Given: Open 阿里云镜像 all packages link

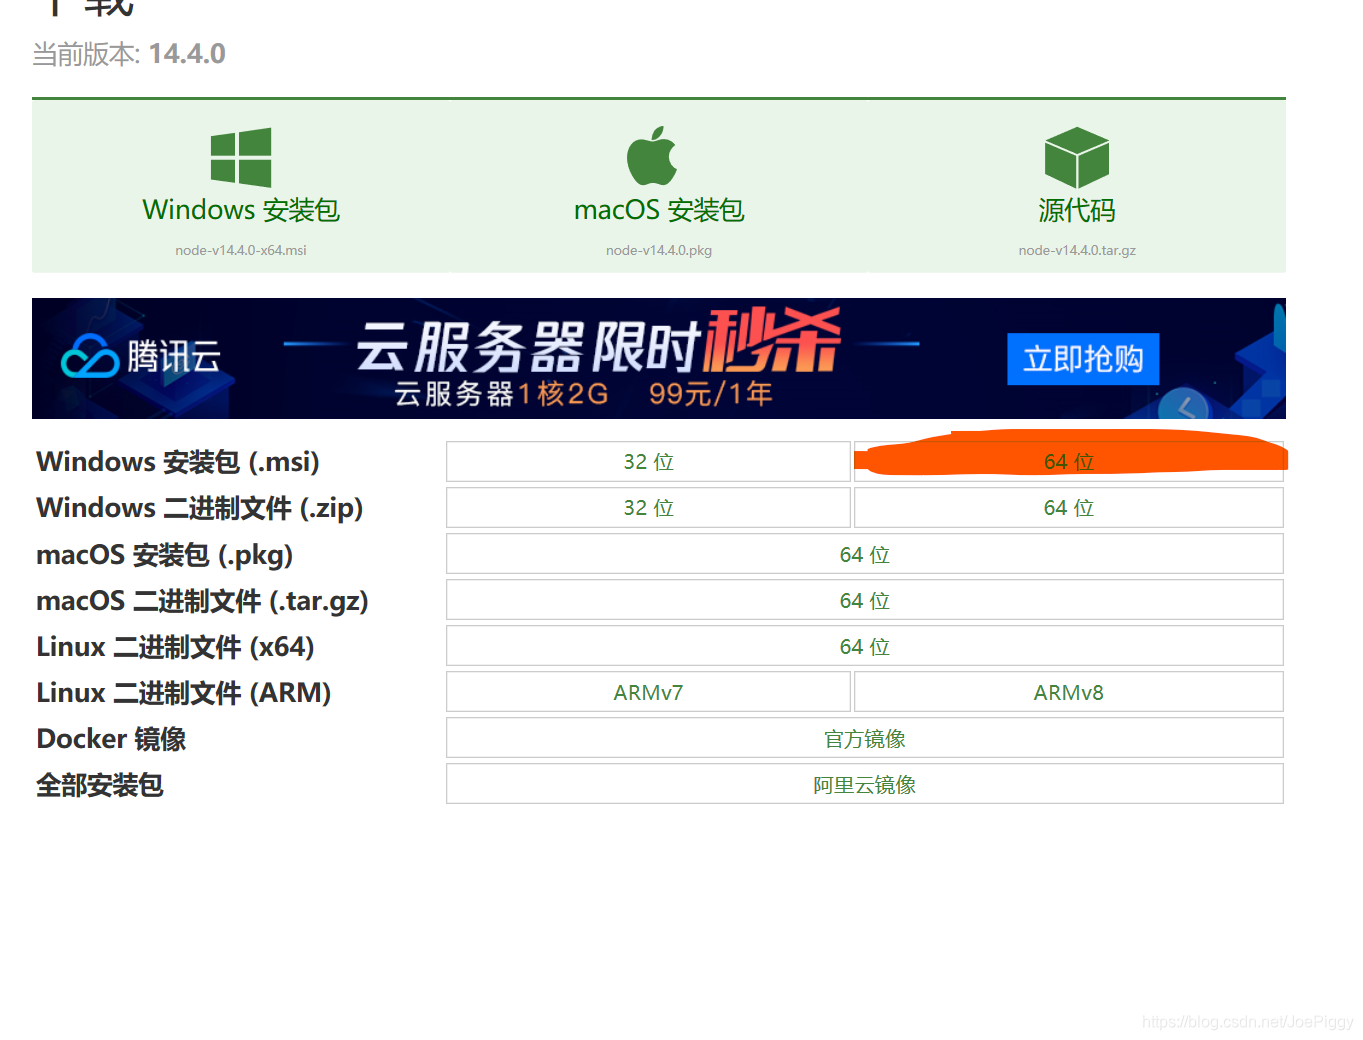Looking at the screenshot, I should 865,784.
